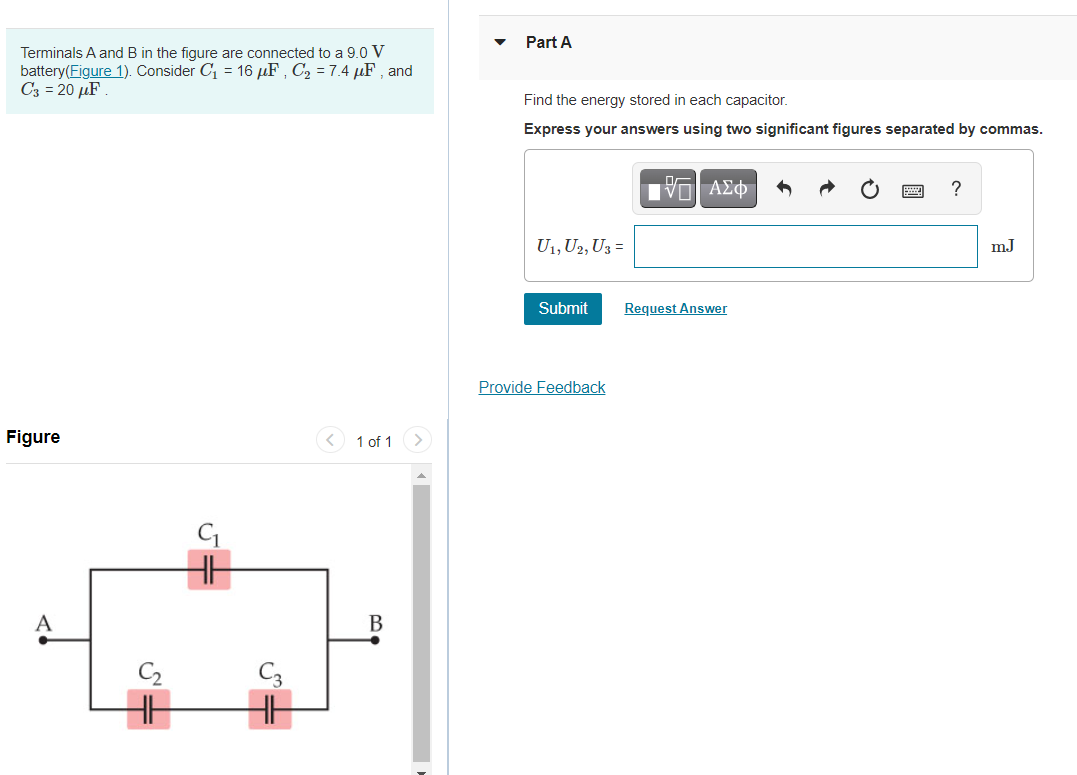Screen dimensions: 1077x775
Task: Click the U1, U2, U3 answer field
Action: pos(805,246)
